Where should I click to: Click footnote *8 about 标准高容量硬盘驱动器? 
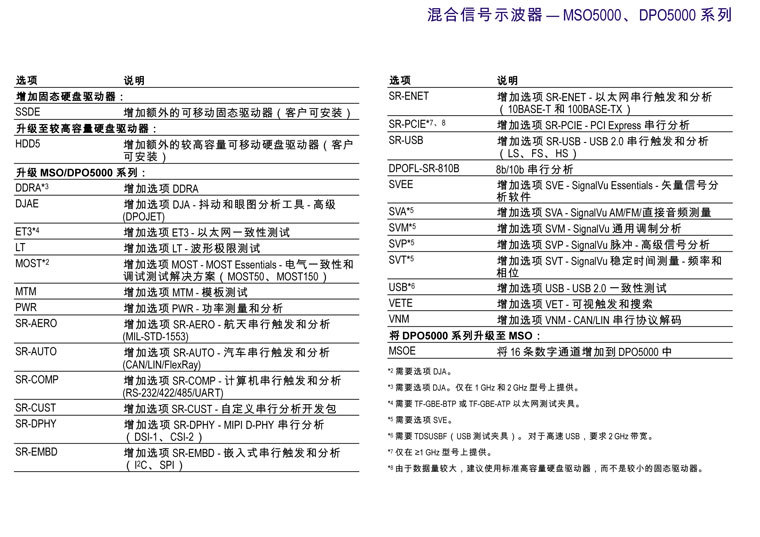(x=546, y=468)
